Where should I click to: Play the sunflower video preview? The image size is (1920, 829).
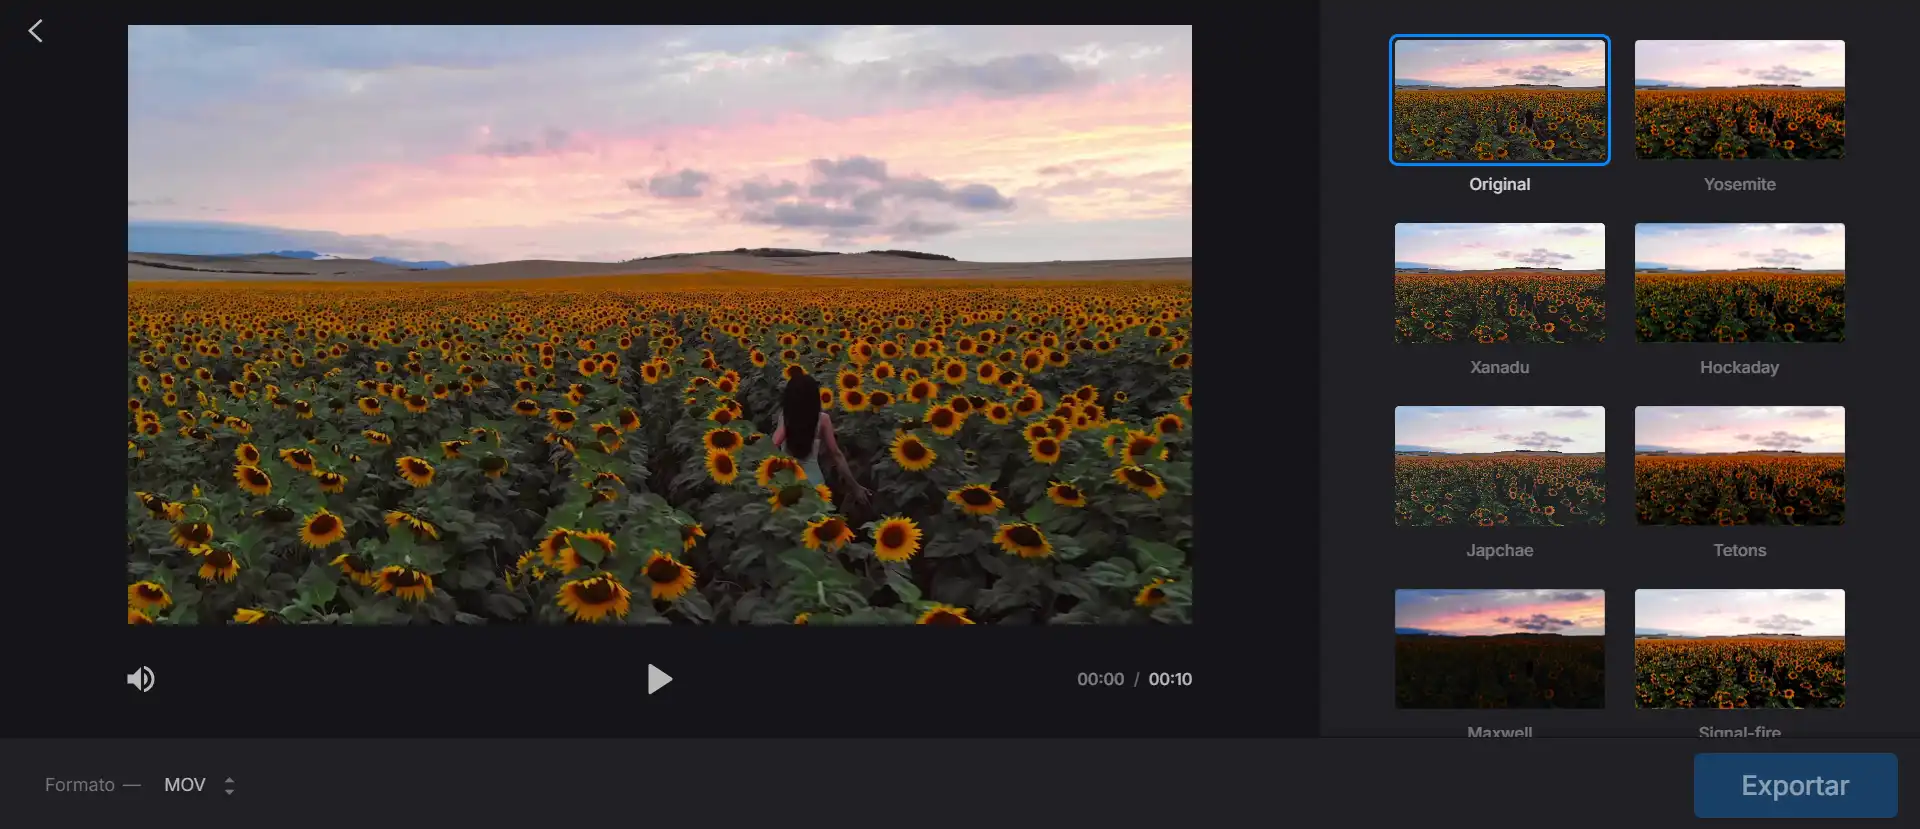pyautogui.click(x=659, y=679)
